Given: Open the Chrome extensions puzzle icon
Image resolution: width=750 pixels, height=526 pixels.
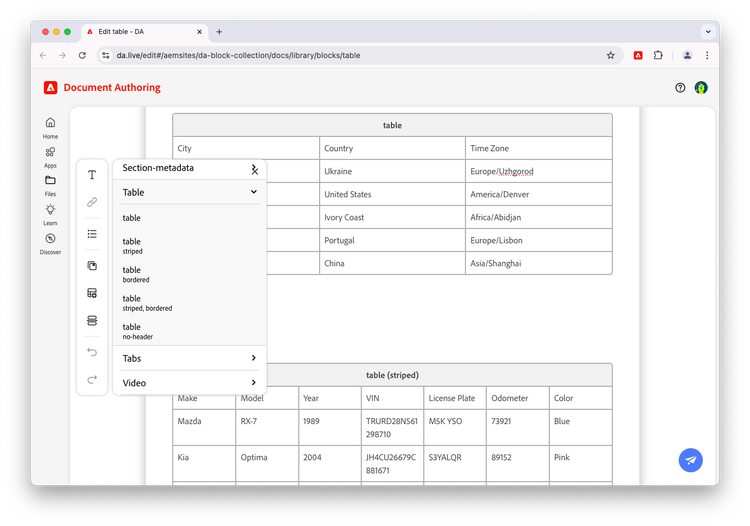Looking at the screenshot, I should (x=658, y=55).
